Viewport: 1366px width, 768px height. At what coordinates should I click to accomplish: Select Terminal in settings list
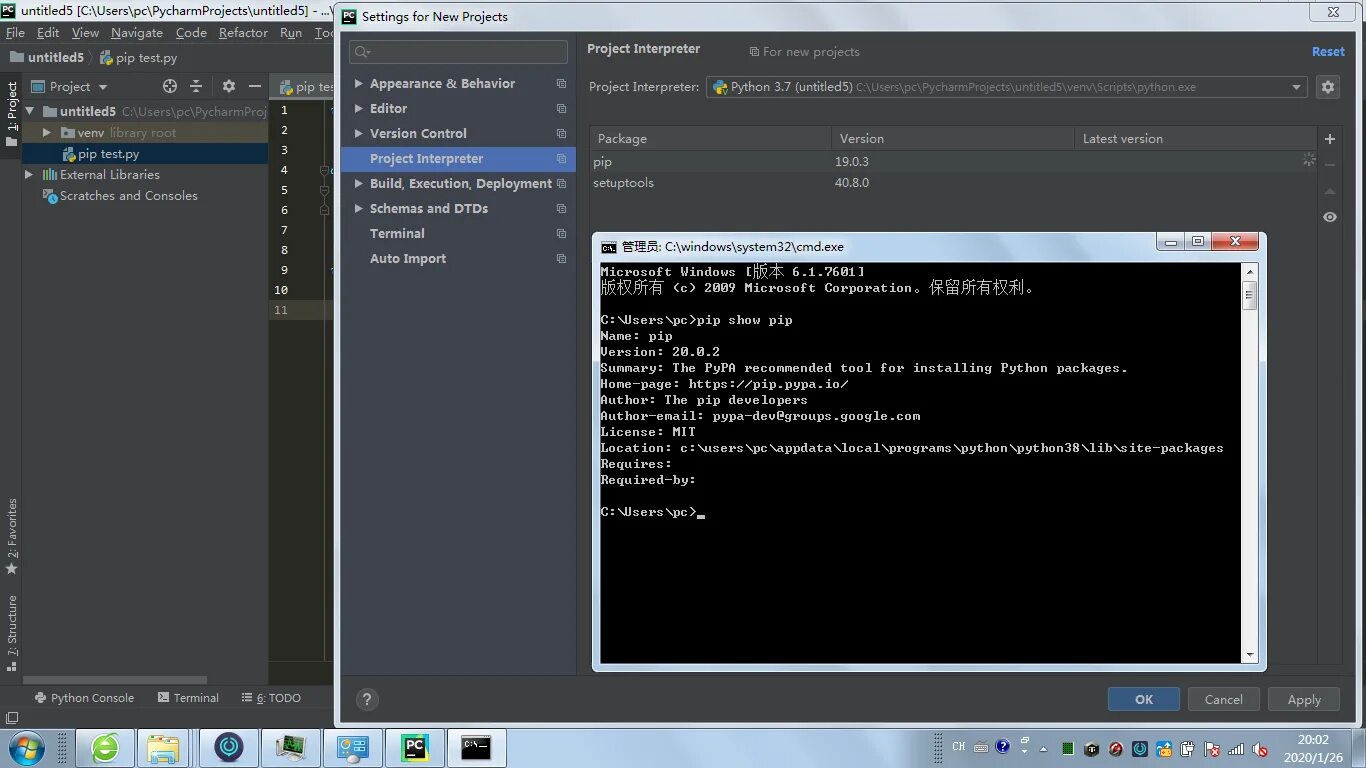tap(397, 234)
